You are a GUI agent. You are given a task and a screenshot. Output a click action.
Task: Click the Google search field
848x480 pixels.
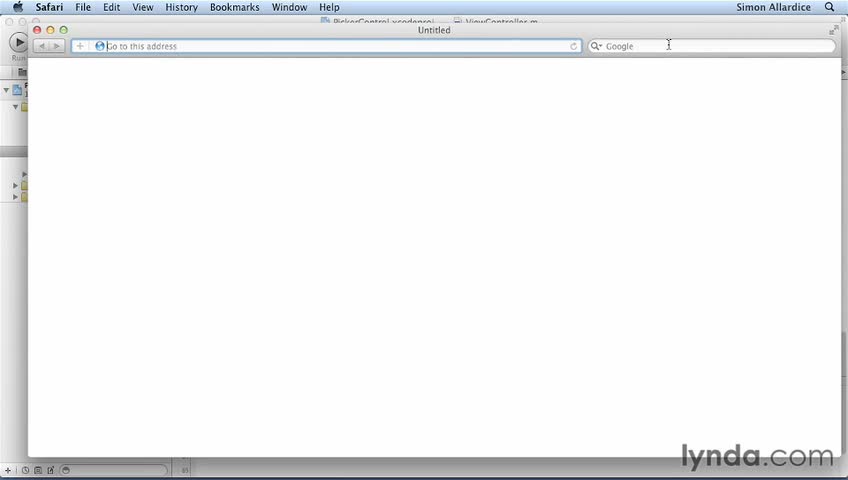click(712, 46)
